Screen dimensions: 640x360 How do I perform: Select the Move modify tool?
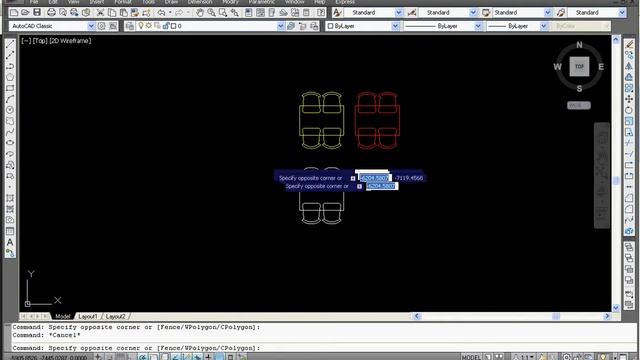(x=629, y=99)
